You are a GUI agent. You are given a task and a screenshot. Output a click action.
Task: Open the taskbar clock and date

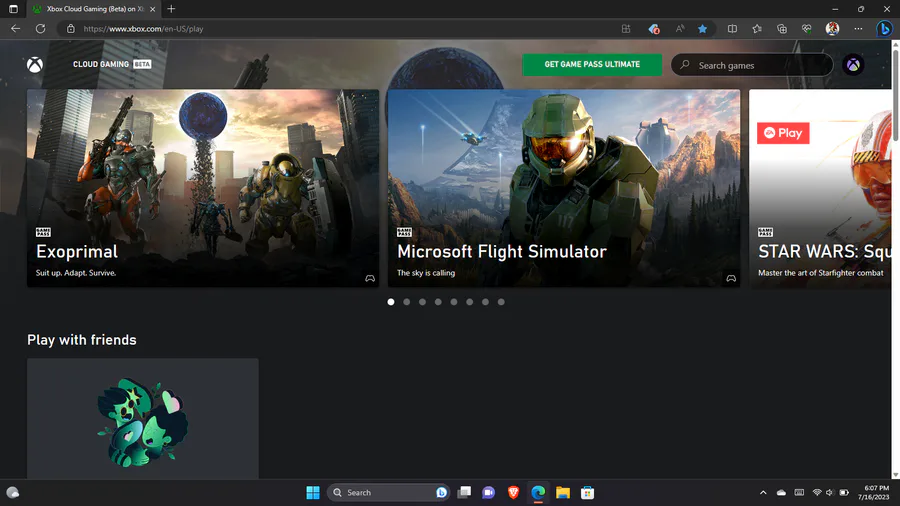click(874, 492)
